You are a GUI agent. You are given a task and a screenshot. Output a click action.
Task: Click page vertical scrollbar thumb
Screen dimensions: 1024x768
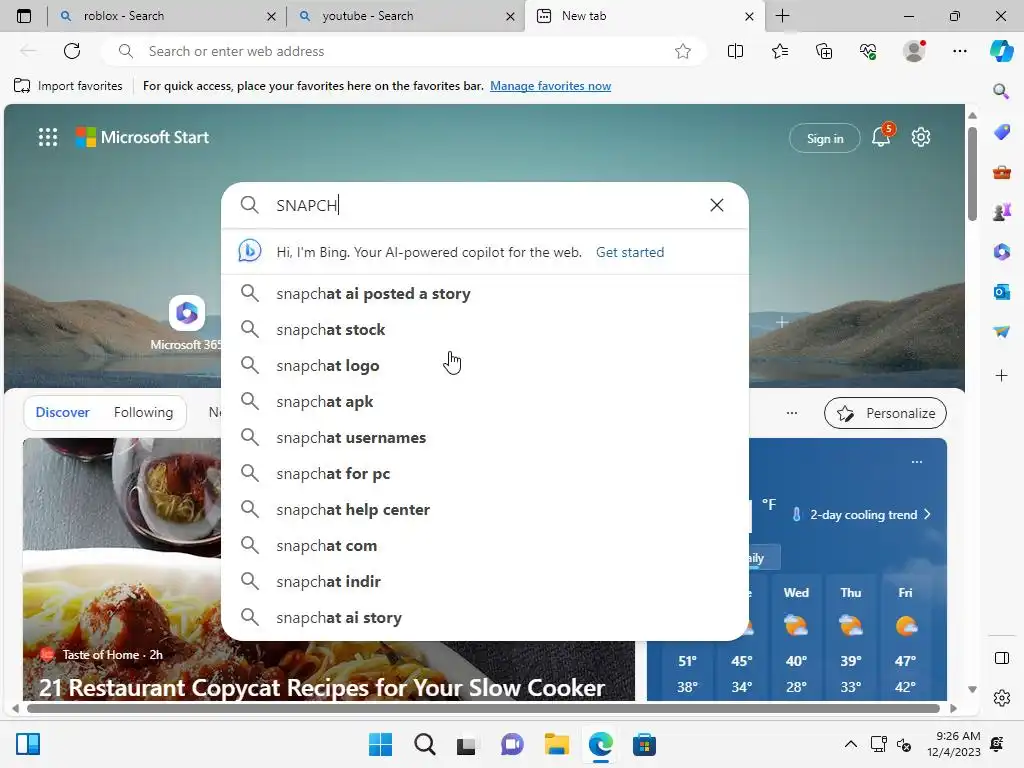point(972,174)
